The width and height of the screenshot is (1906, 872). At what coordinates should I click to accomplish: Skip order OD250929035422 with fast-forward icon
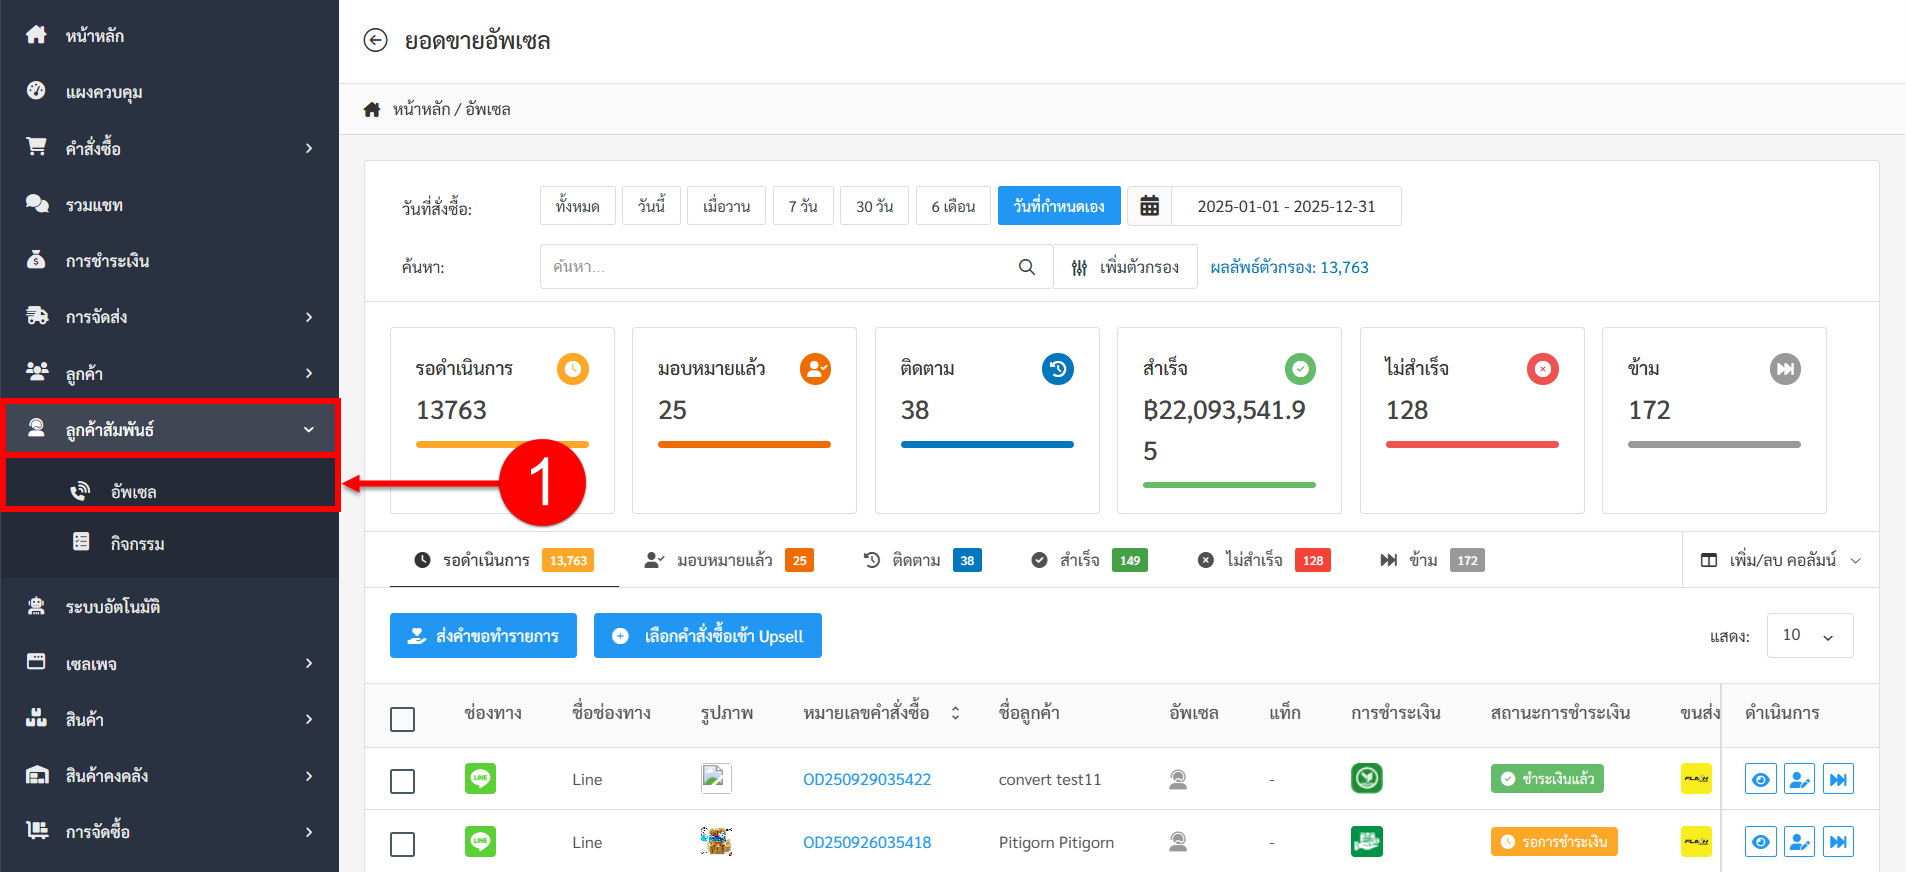point(1838,779)
